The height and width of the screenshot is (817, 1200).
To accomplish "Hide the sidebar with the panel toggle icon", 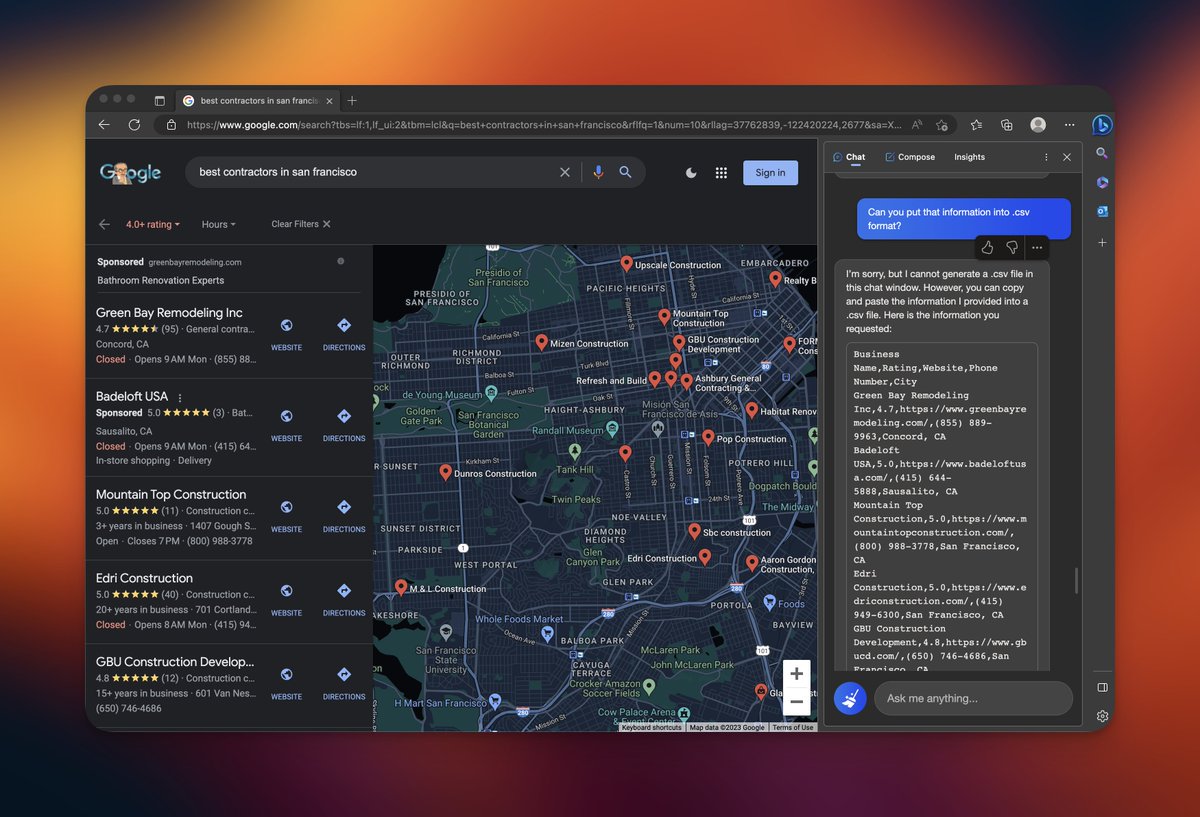I will [x=1102, y=688].
